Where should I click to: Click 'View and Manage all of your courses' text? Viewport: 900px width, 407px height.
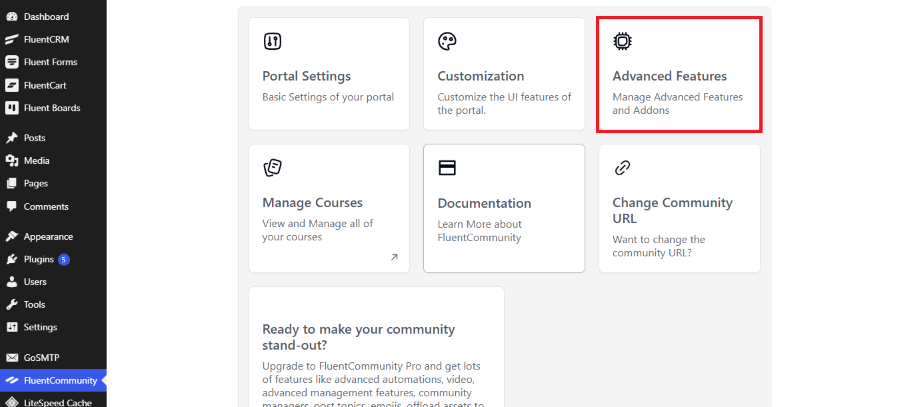pyautogui.click(x=317, y=230)
